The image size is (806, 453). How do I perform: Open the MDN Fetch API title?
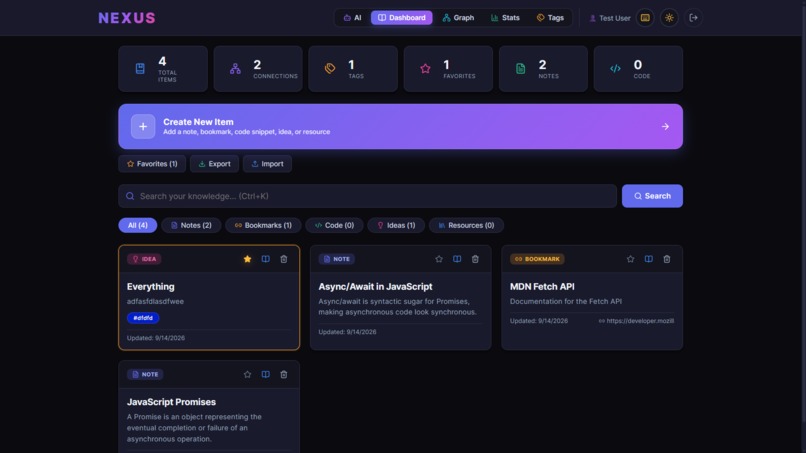point(542,286)
